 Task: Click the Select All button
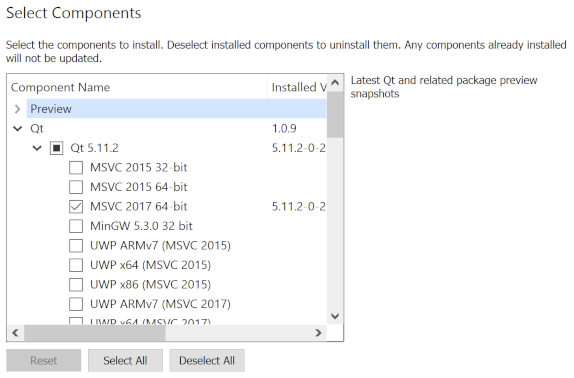click(125, 360)
